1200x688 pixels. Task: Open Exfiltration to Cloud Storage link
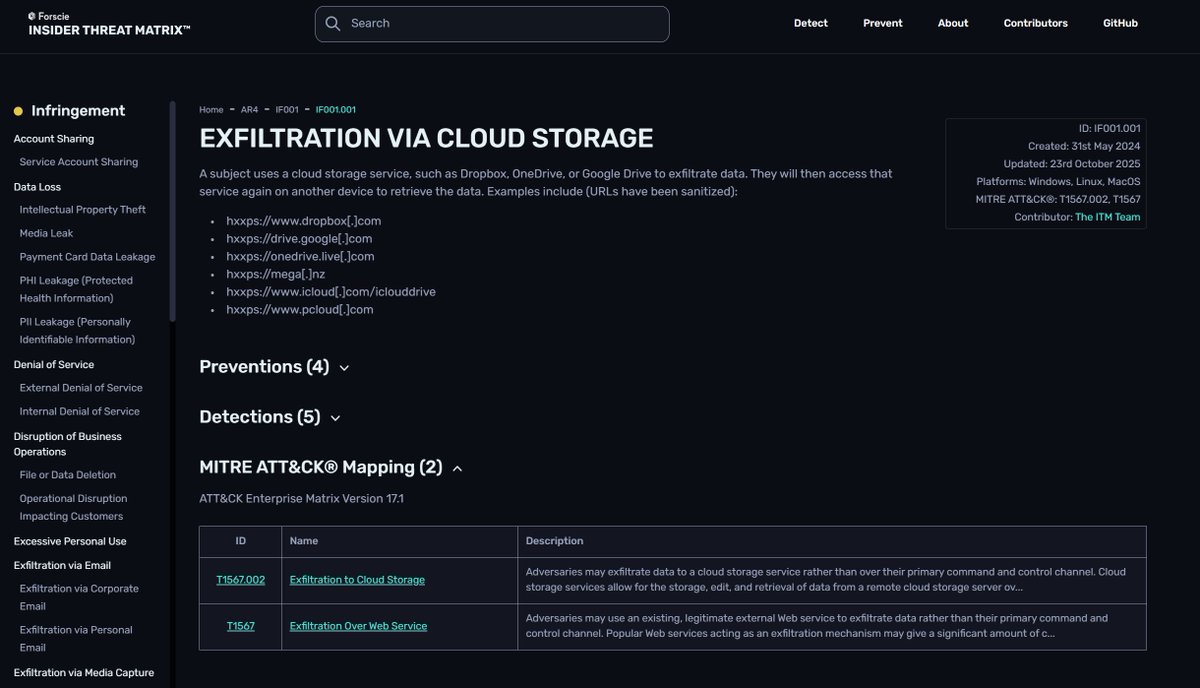[x=357, y=580]
